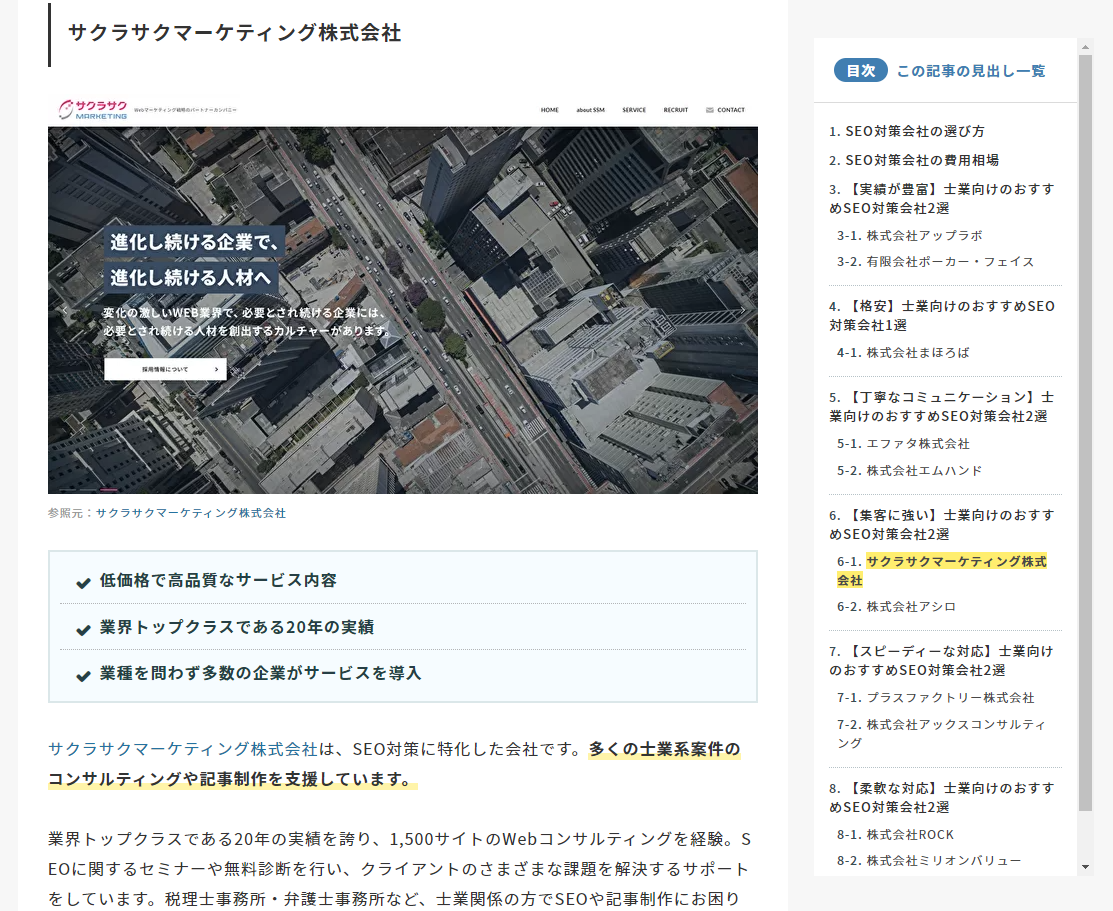Jump to section 3 【実績が豊富】 in contents
The image size is (1113, 911).
(941, 199)
